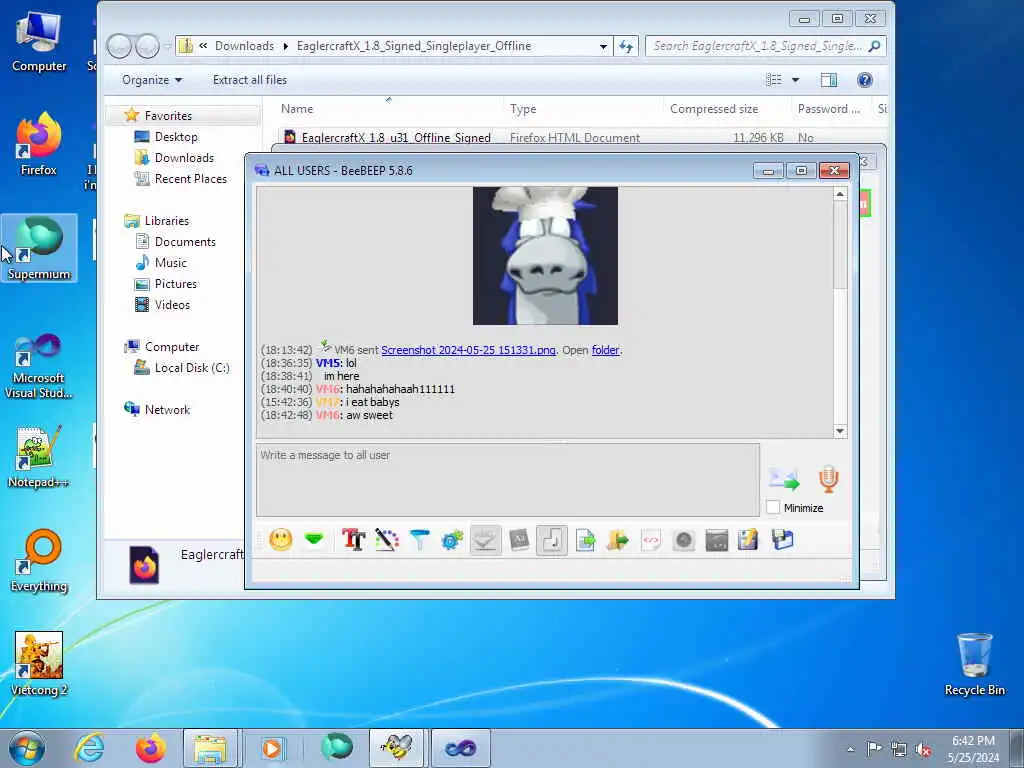1024x768 pixels.
Task: Click Extract all files in Explorer
Action: 249,80
